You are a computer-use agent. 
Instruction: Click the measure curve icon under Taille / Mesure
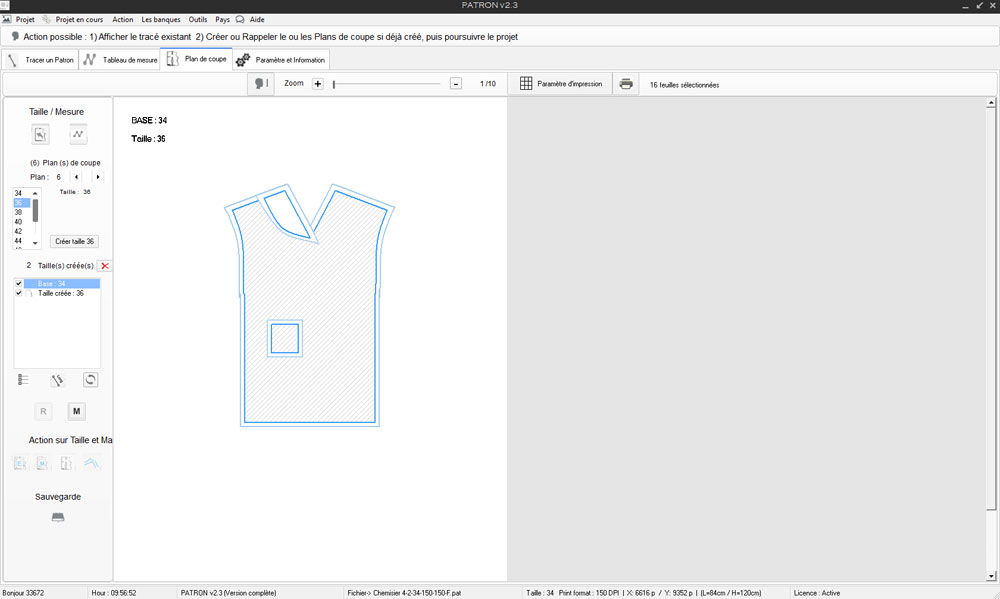(78, 134)
